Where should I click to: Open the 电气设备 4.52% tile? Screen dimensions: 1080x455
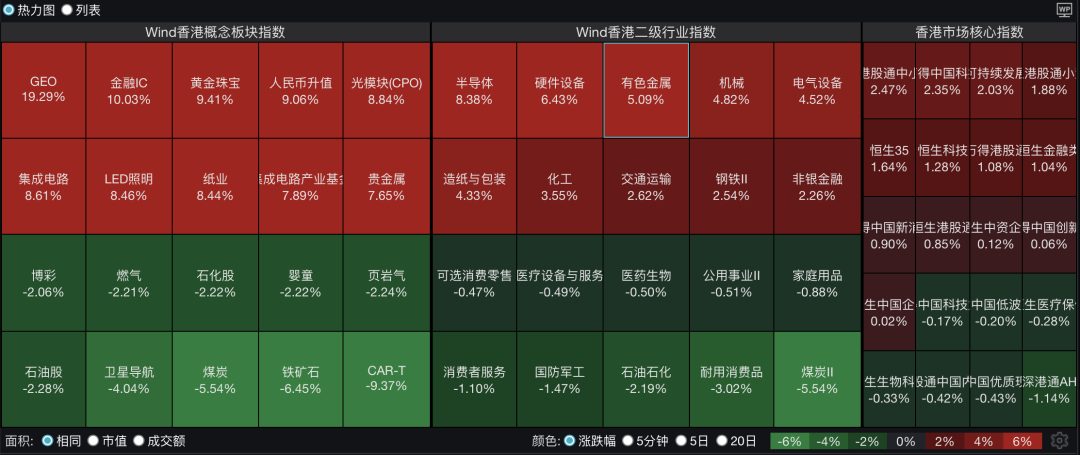[x=818, y=90]
